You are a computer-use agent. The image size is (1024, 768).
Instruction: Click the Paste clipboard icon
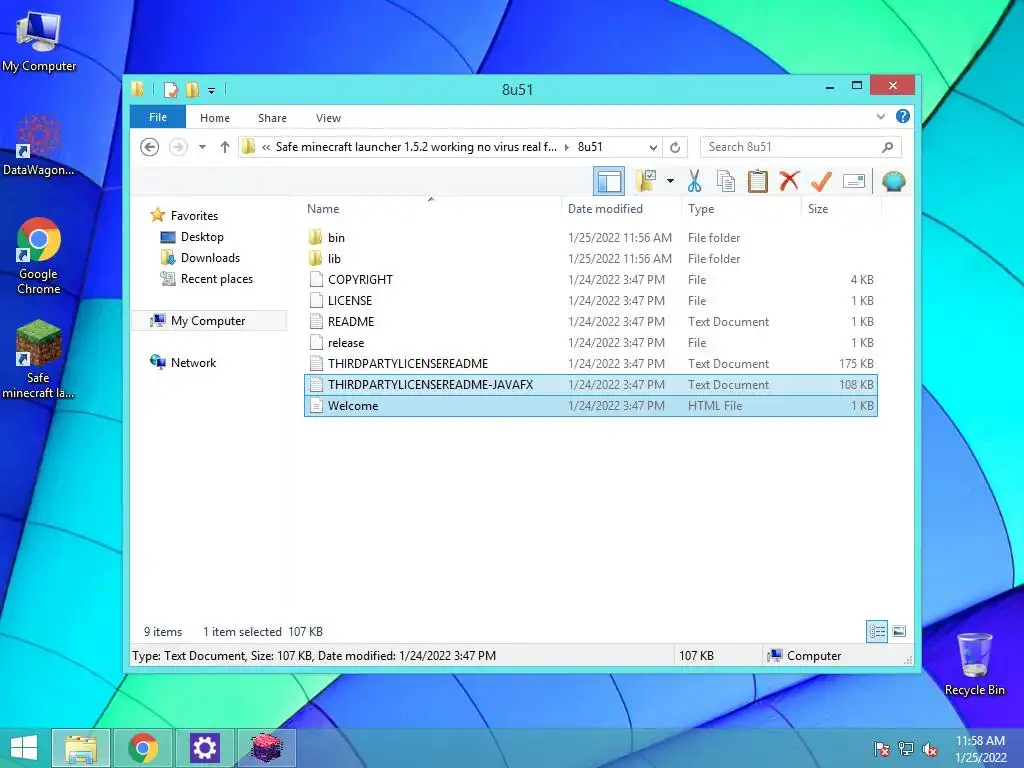click(758, 181)
